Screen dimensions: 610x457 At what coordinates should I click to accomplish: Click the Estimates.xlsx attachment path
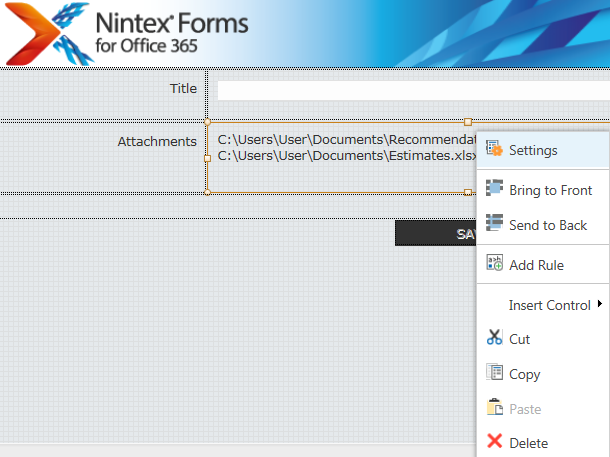347,156
